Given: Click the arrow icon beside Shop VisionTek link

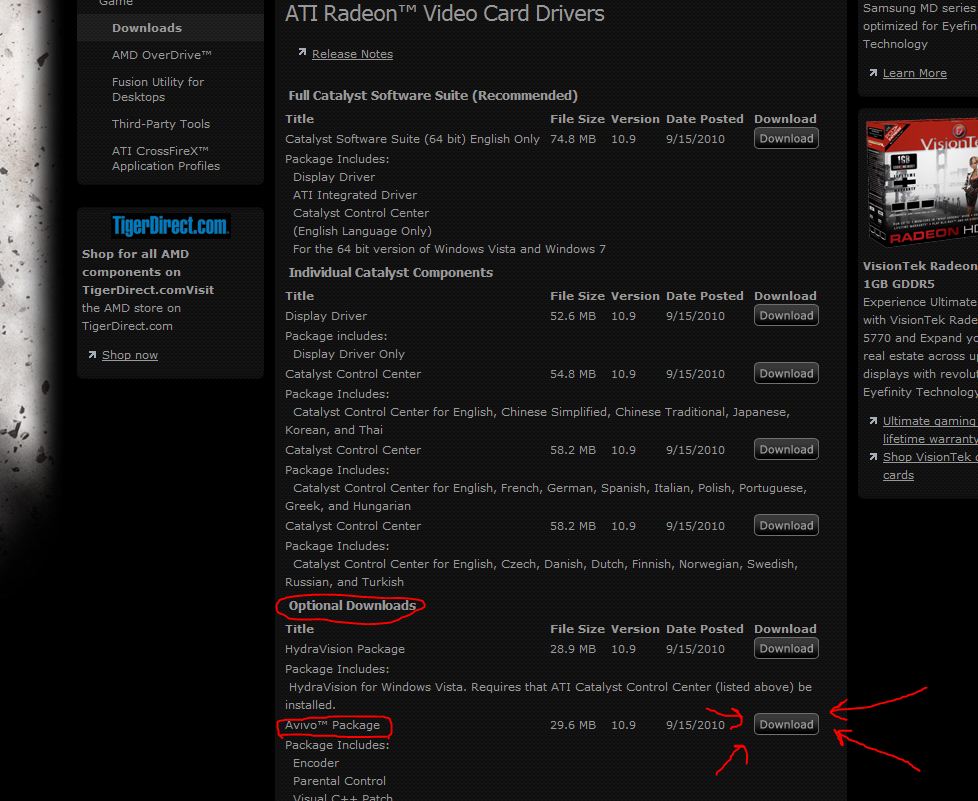Looking at the screenshot, I should (x=873, y=457).
